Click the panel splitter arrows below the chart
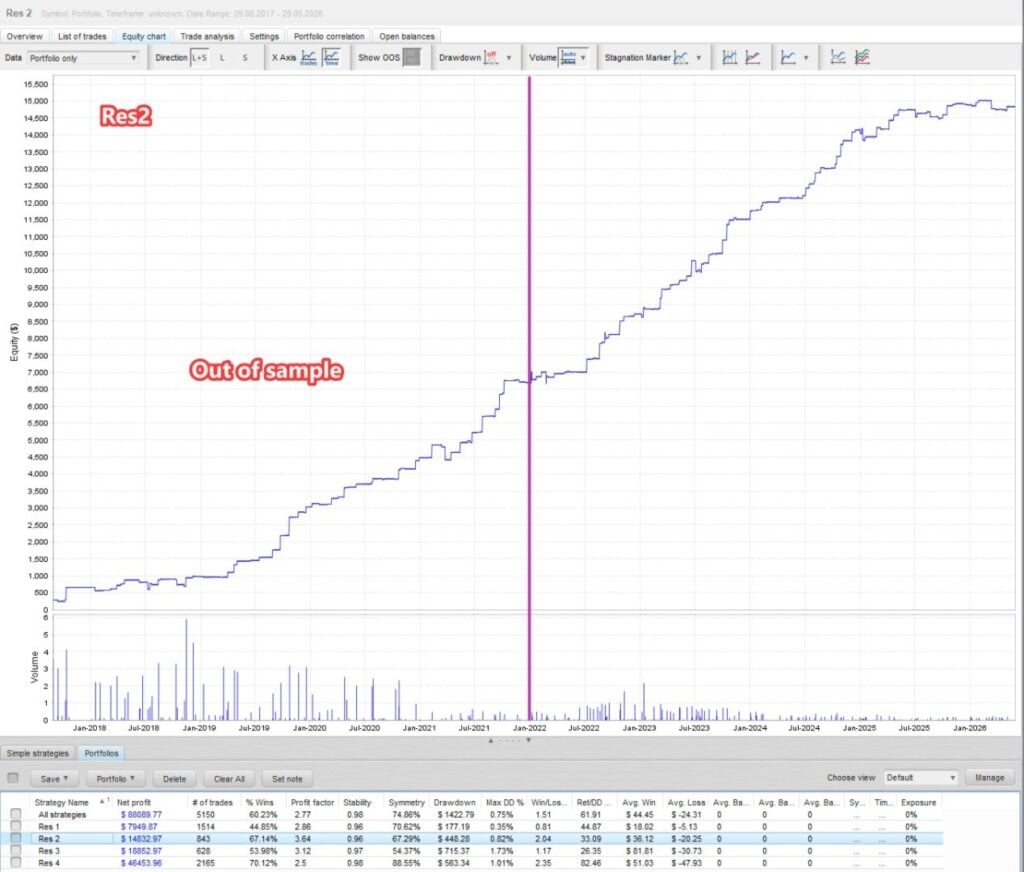This screenshot has width=1024, height=872. (509, 741)
